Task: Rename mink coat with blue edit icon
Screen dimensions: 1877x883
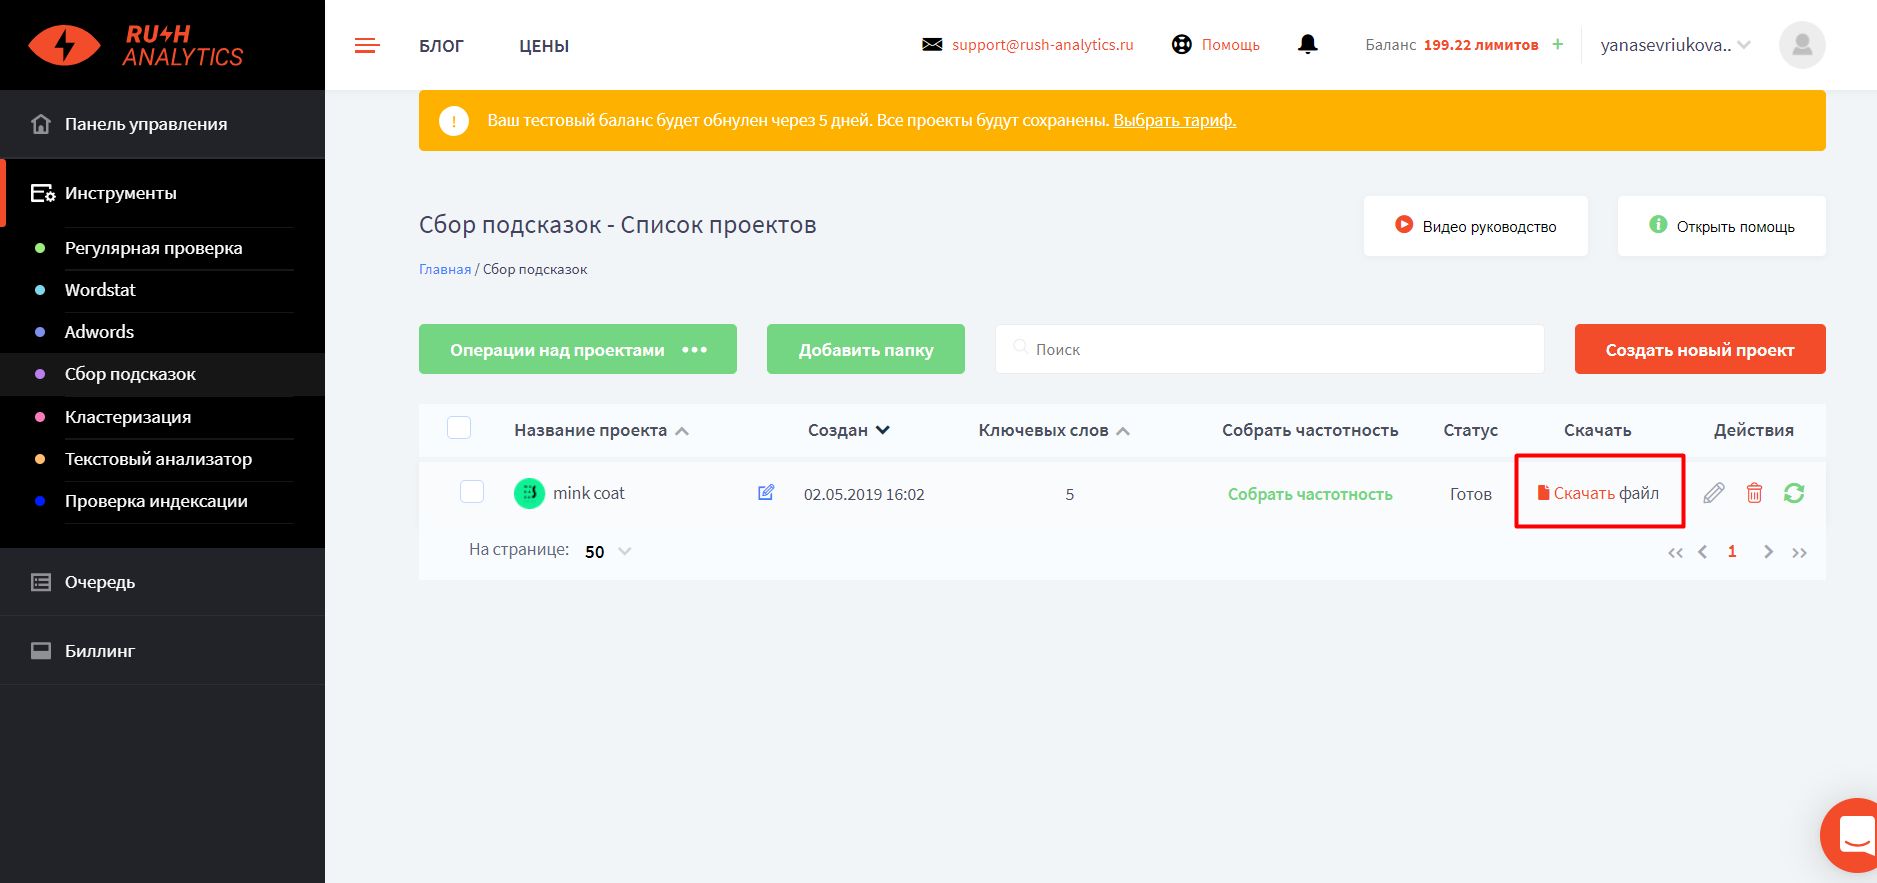Action: (x=766, y=492)
